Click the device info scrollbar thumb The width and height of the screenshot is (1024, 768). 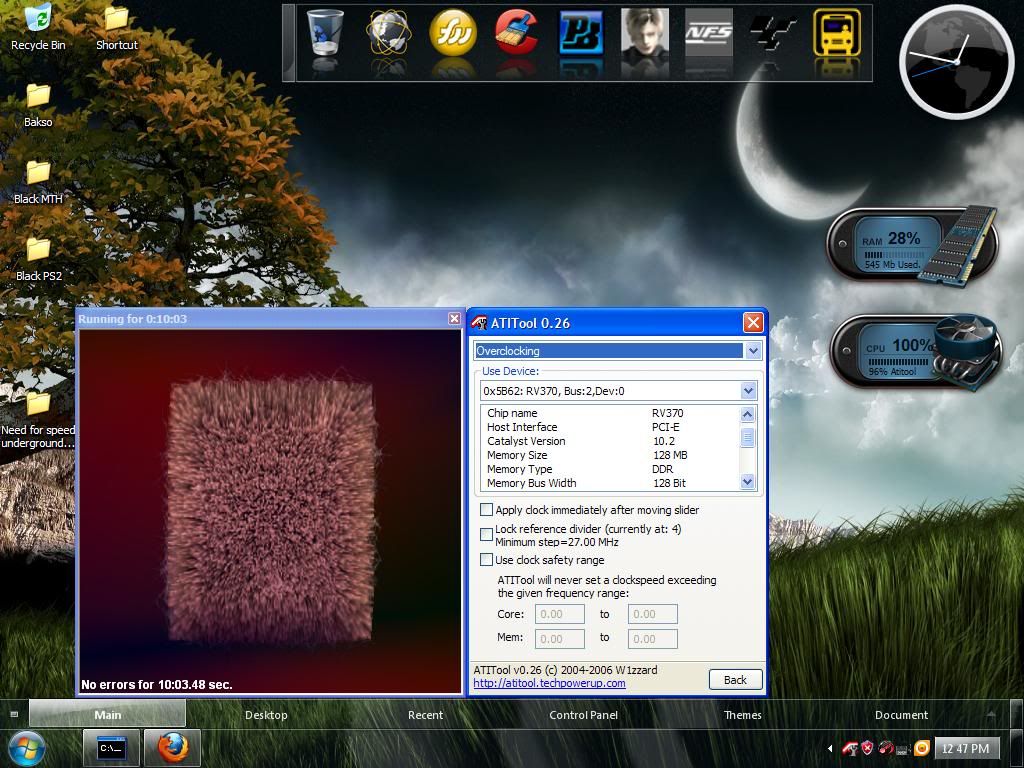coord(748,436)
